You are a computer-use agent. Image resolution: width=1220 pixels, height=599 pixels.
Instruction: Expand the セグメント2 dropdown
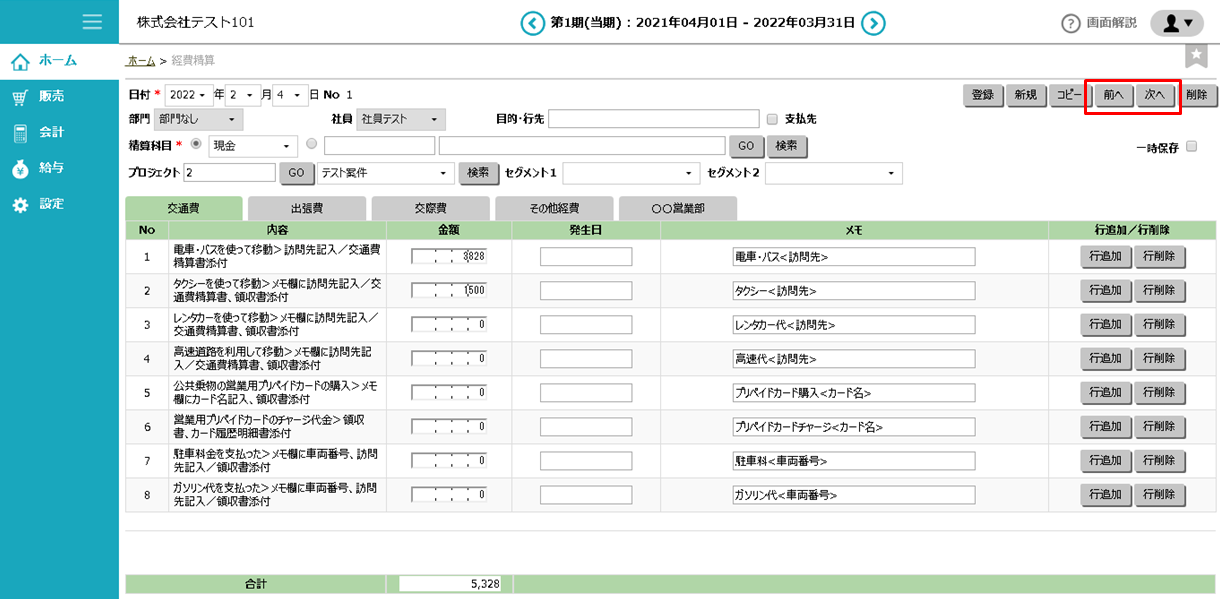click(834, 174)
